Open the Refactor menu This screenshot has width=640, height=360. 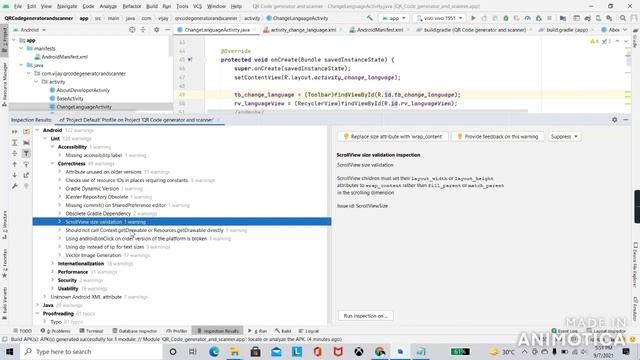click(131, 6)
